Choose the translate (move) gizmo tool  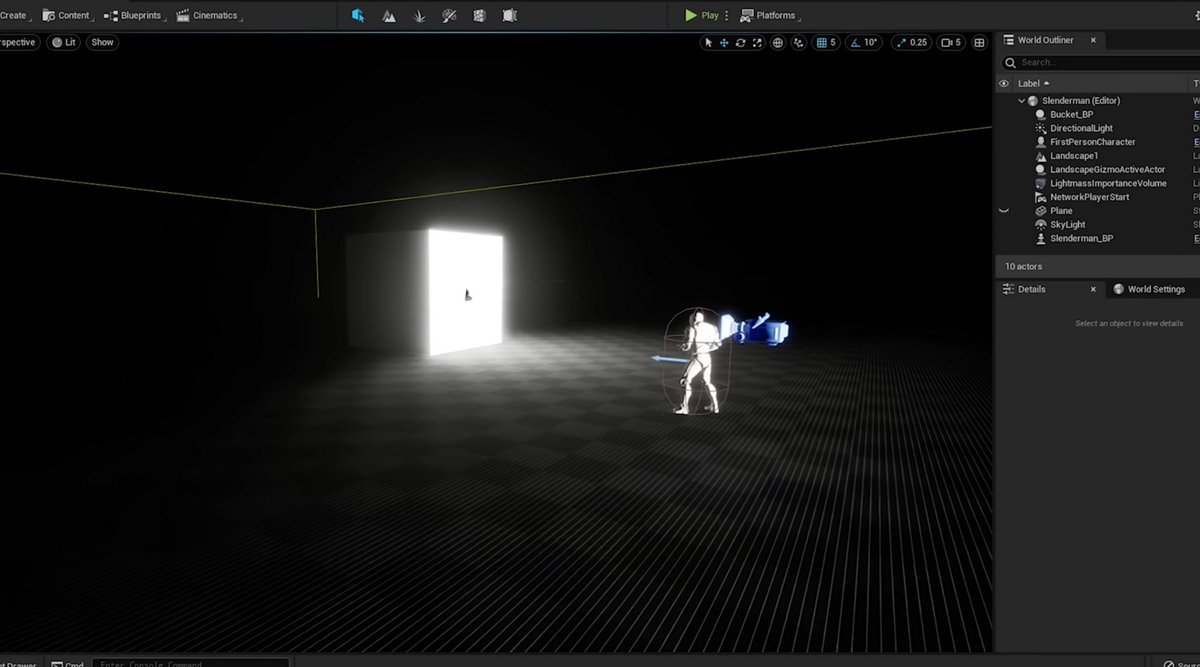pos(724,42)
